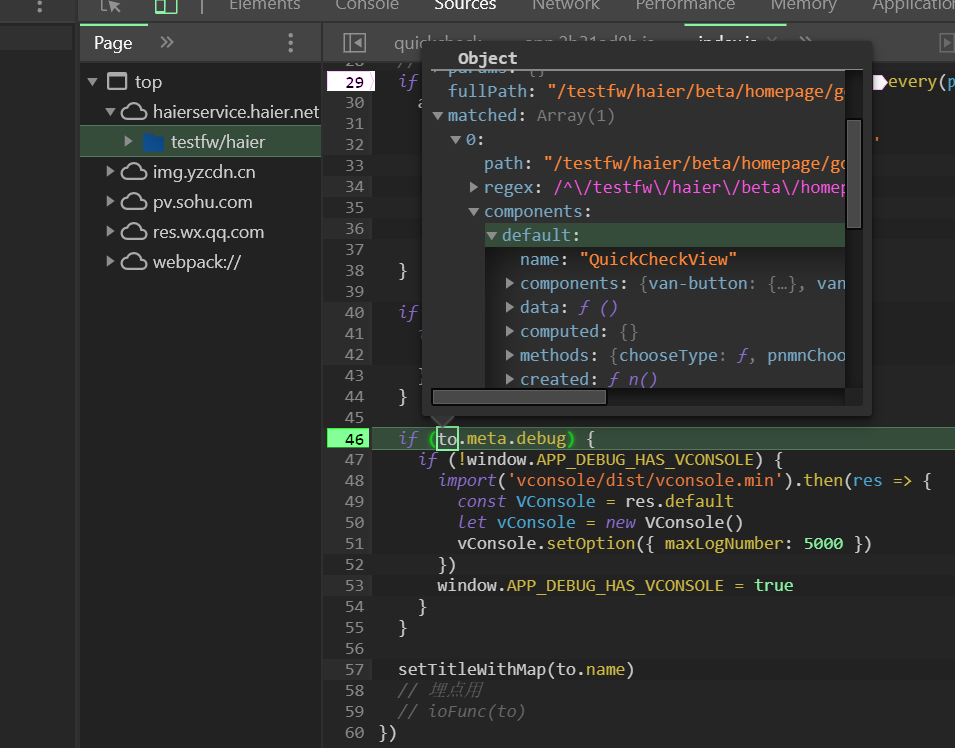Click the testfw/haier blue folder icon
Screen dimensions: 955x748
[x=153, y=142]
